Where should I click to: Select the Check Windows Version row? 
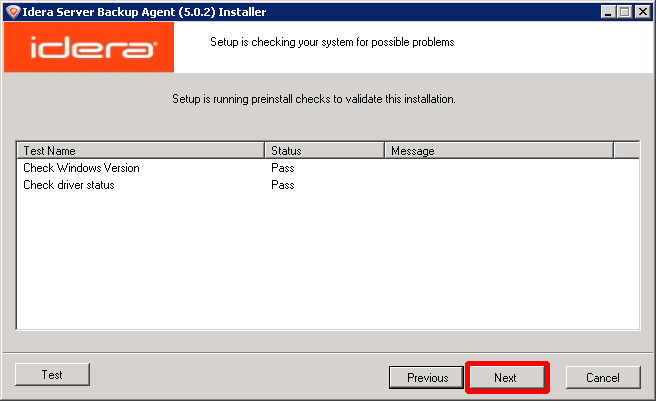pyautogui.click(x=328, y=168)
